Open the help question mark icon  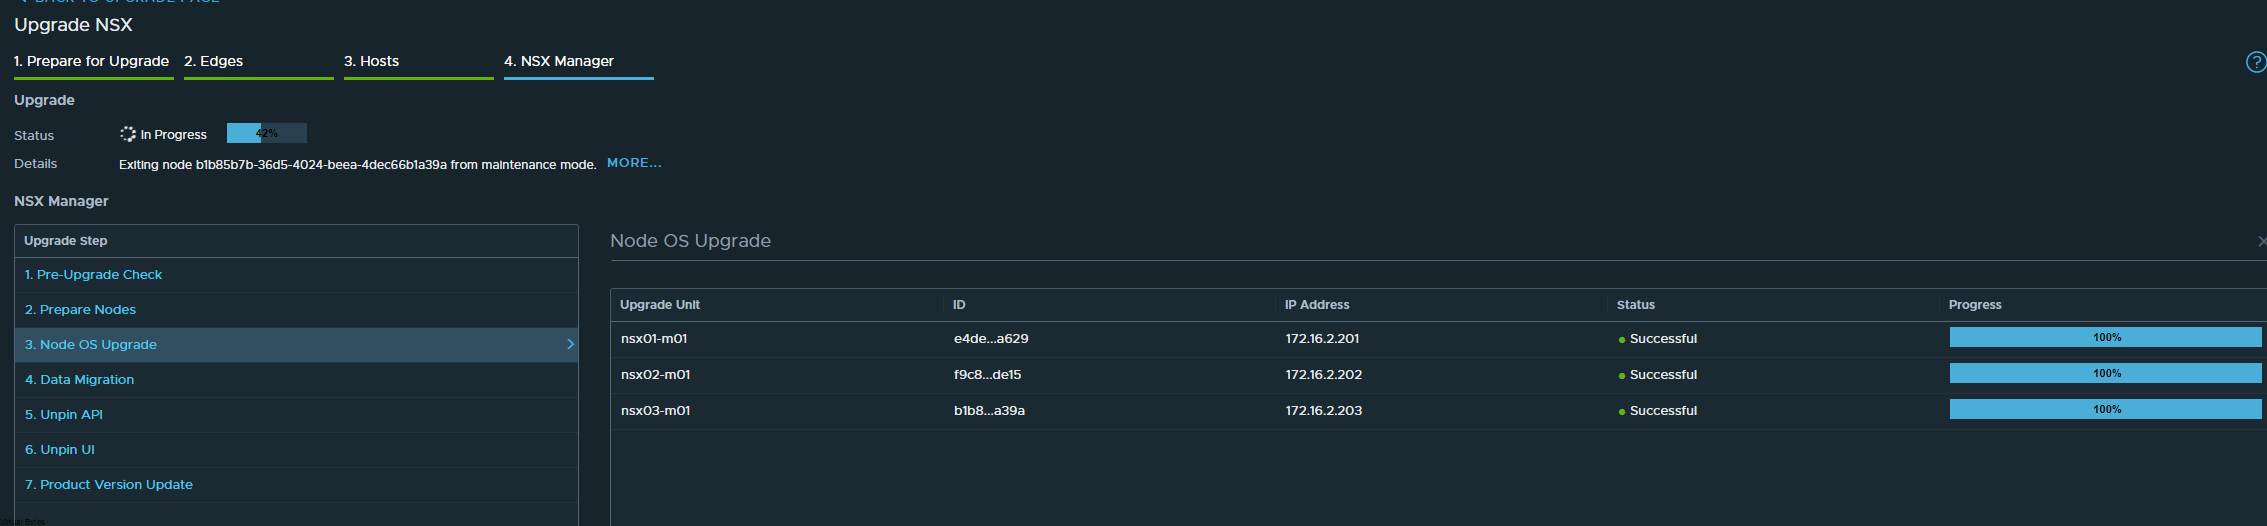(x=2256, y=62)
